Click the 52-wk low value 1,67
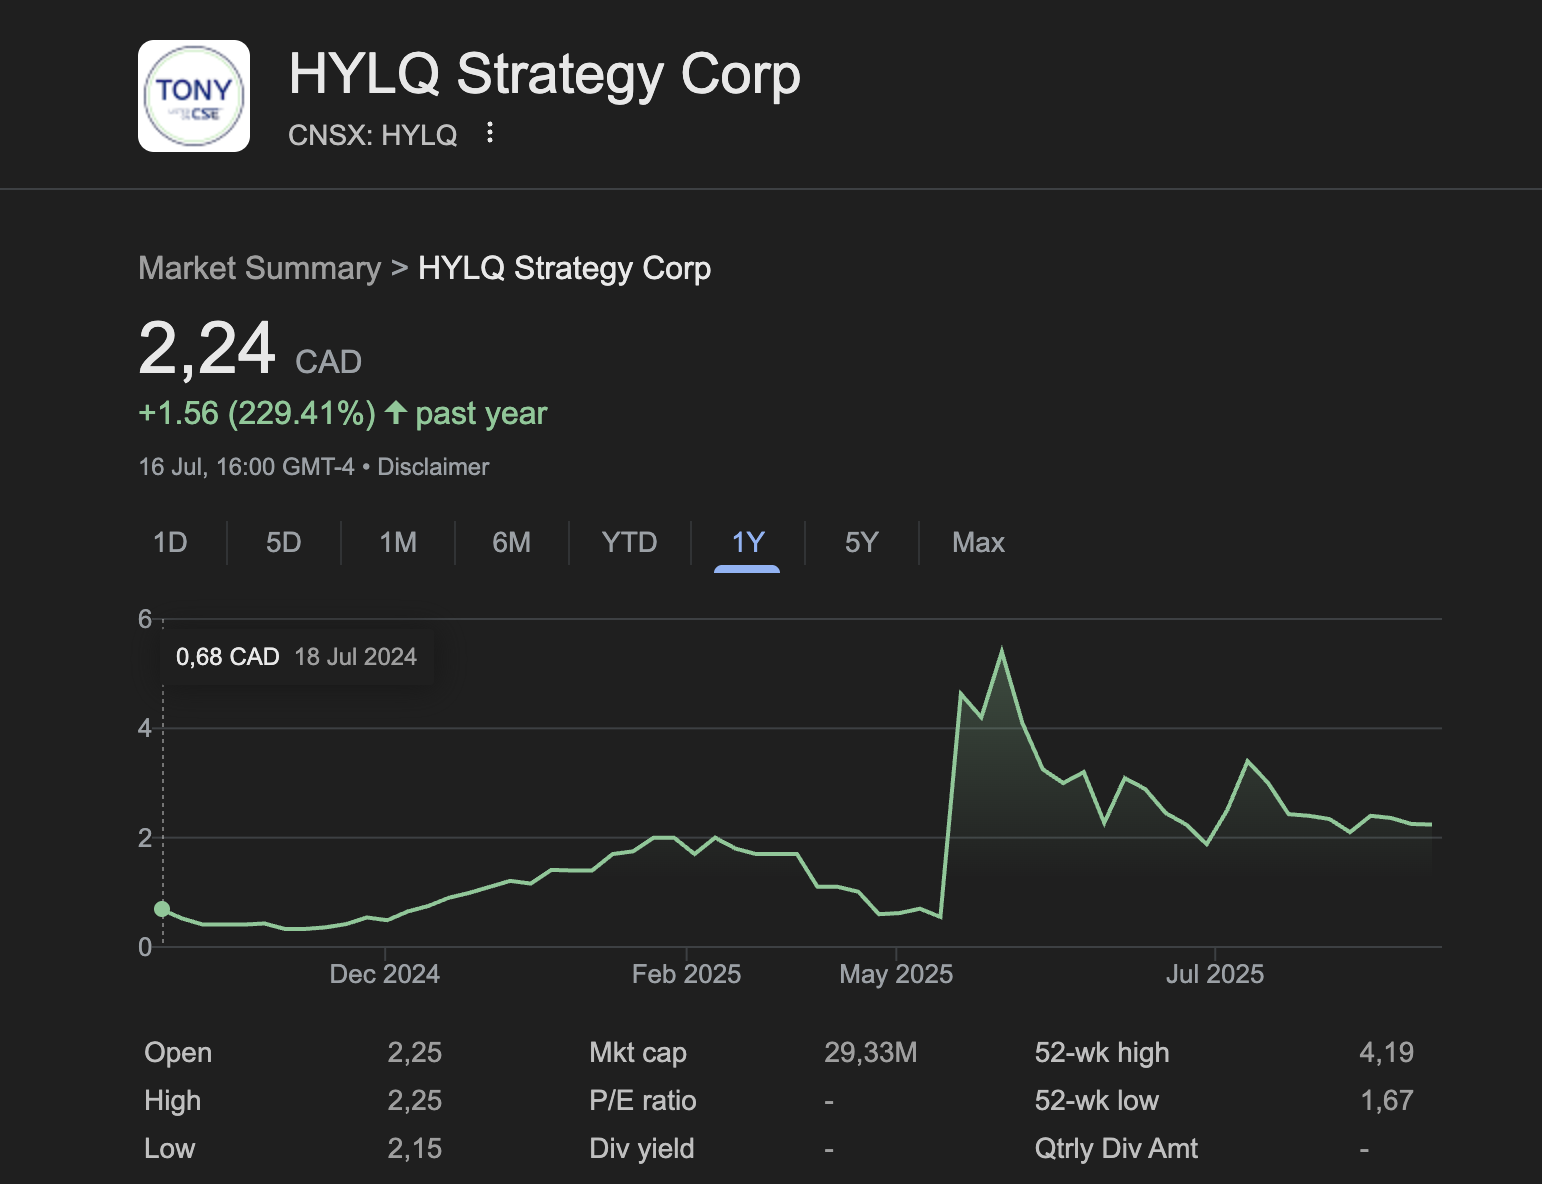The width and height of the screenshot is (1542, 1184). tap(1387, 1100)
